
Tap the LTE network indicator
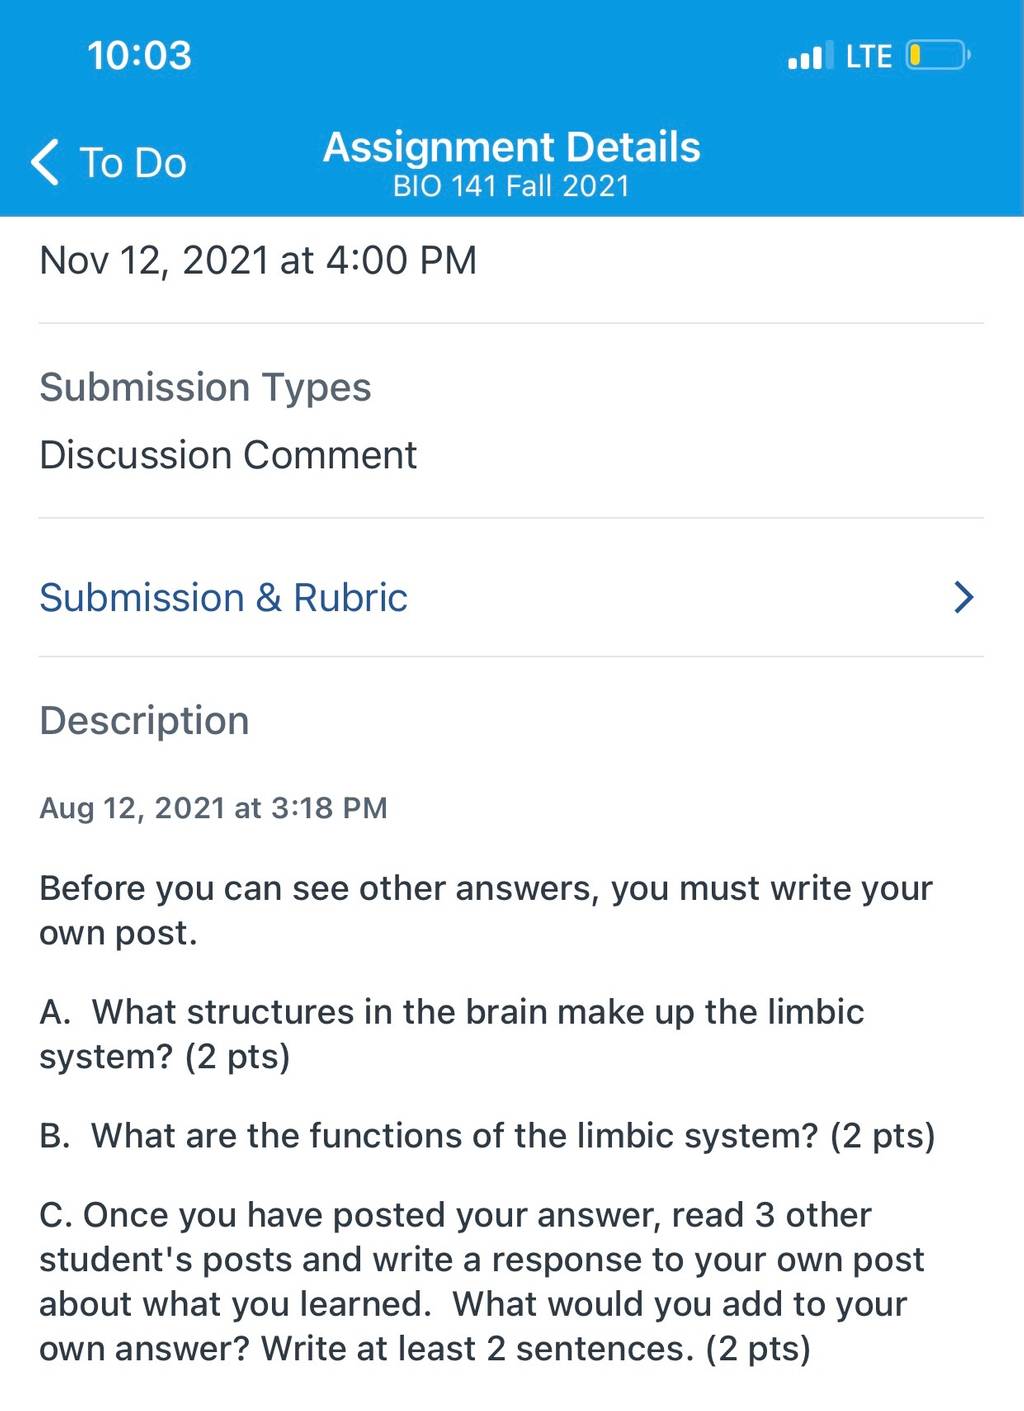[x=868, y=56]
